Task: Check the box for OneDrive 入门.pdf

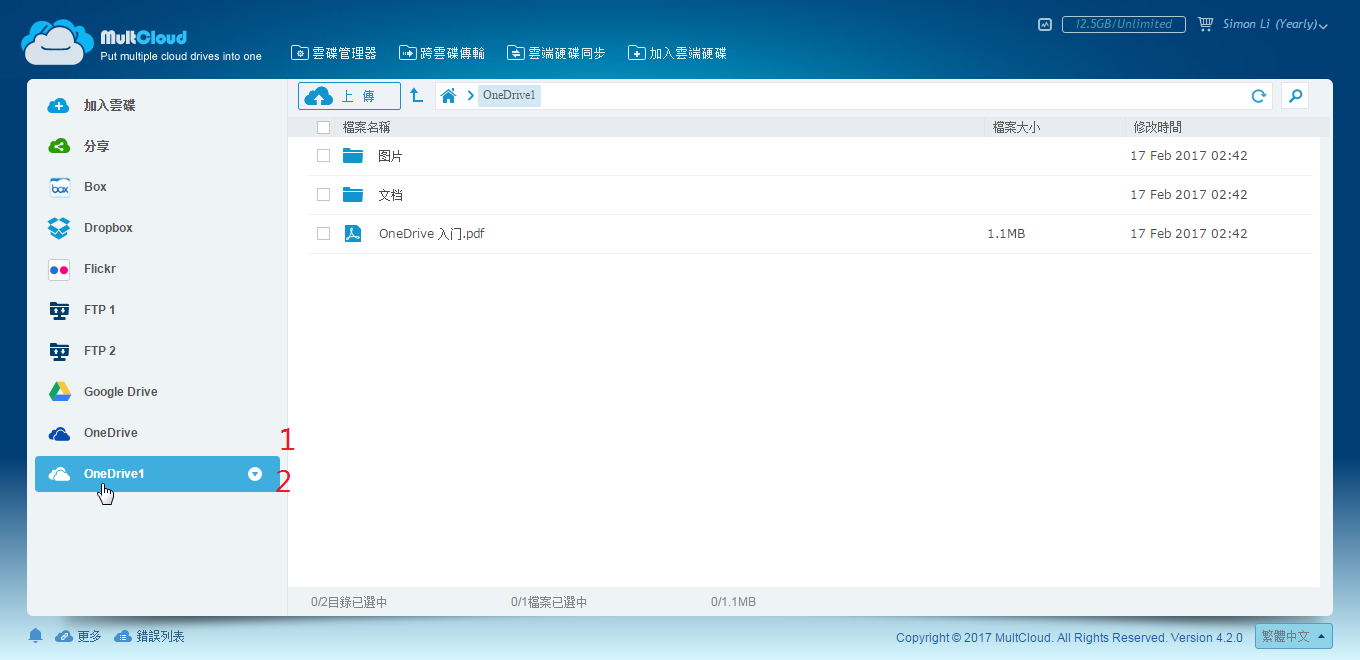Action: tap(323, 234)
